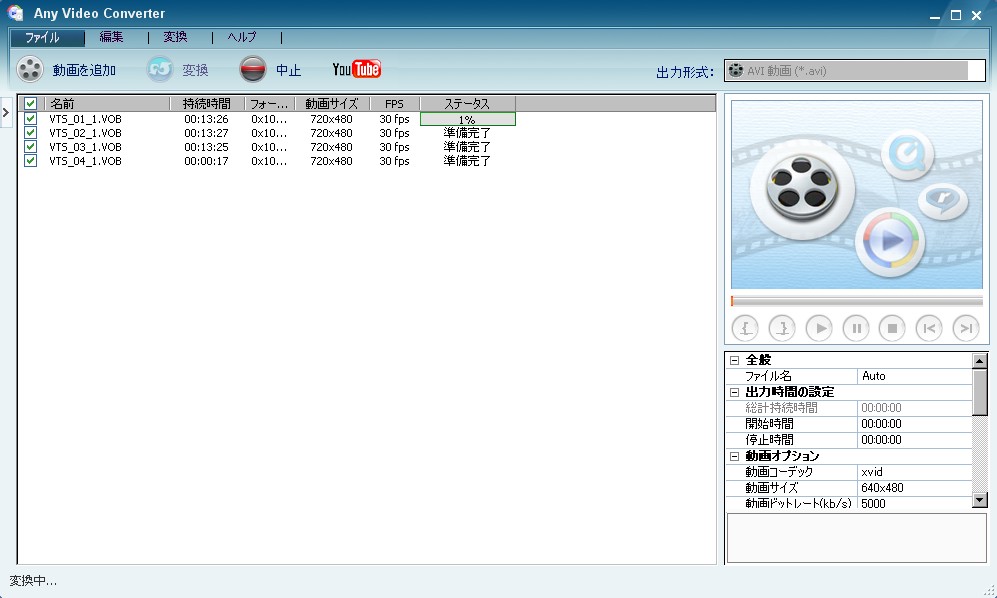This screenshot has height=598, width=997.
Task: Click the 動画を追加 film reel icon
Action: (x=30, y=69)
